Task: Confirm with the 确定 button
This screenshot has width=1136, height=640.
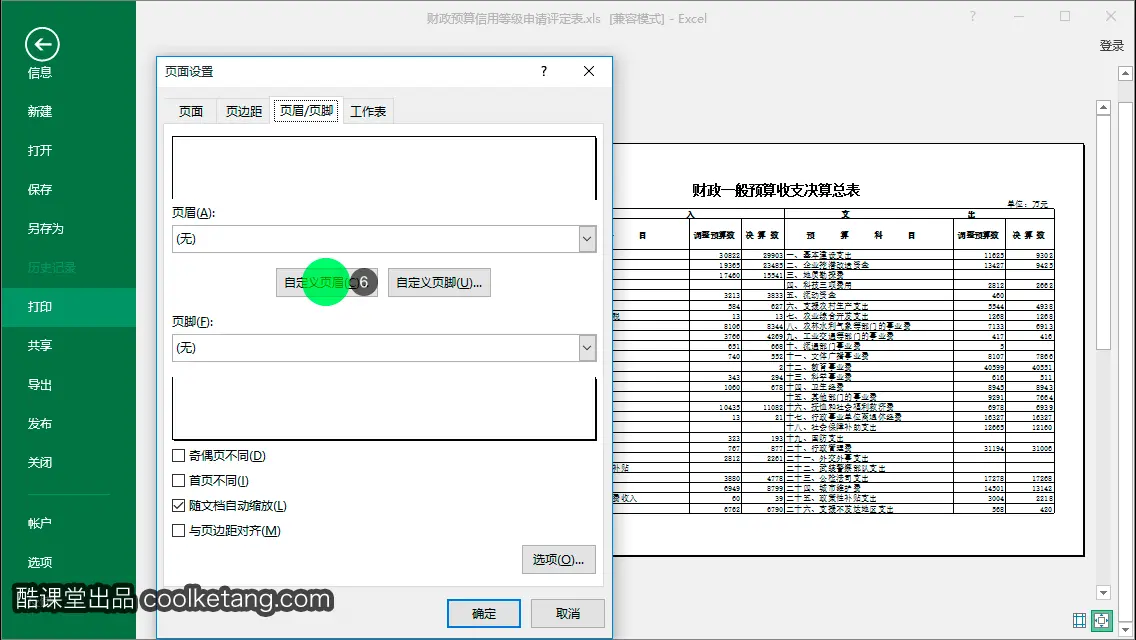Action: coord(484,614)
